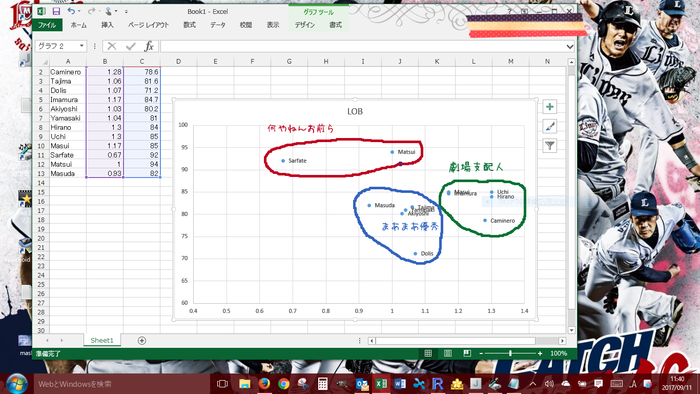The width and height of the screenshot is (700, 394).
Task: Cancel entry with formula bar X
Action: coord(112,46)
